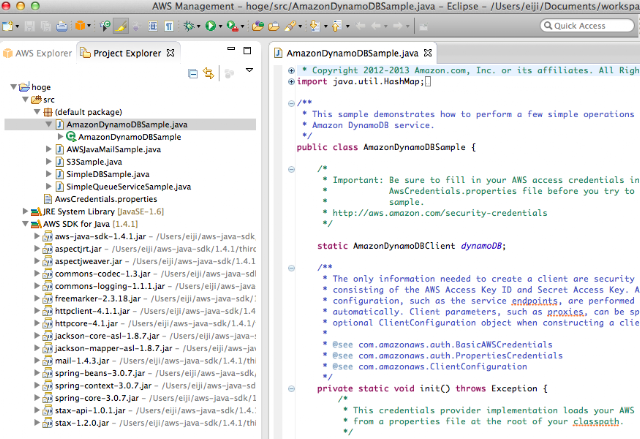Open the Debug dropdown arrow
640x439 pixels.
[x=198, y=27]
